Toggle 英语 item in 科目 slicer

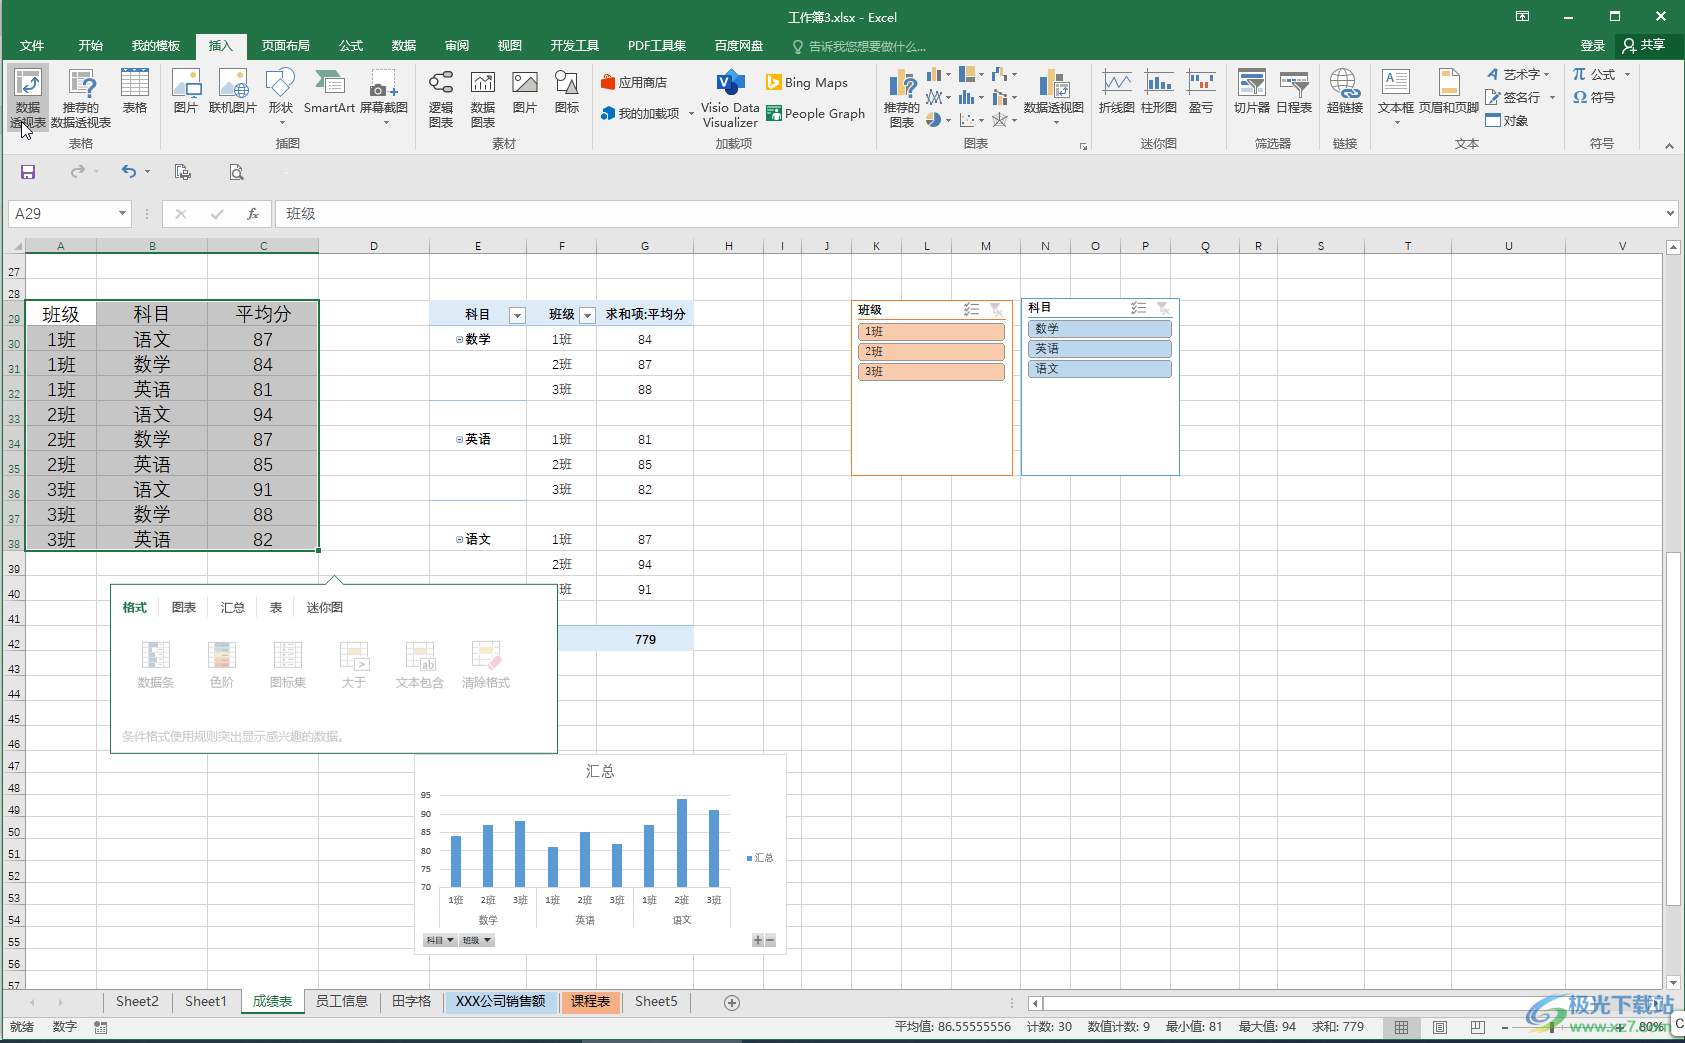tap(1100, 349)
